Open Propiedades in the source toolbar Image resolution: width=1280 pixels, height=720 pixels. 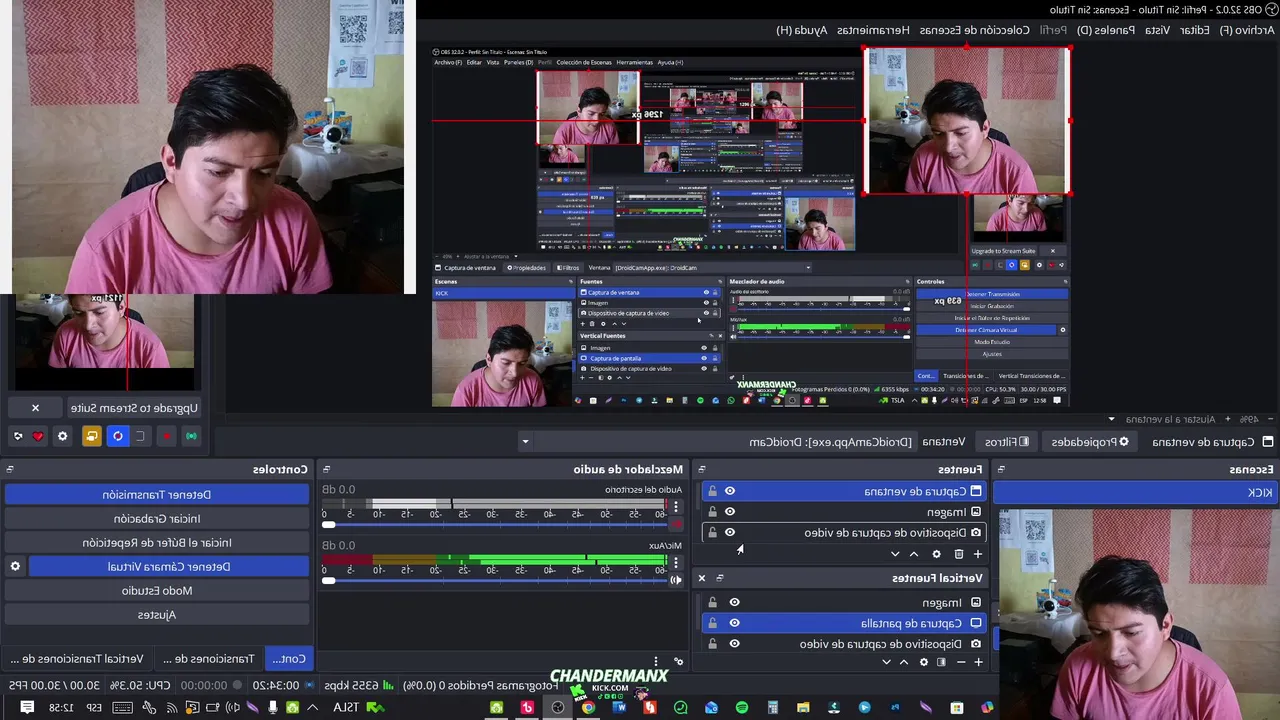(x=1090, y=441)
